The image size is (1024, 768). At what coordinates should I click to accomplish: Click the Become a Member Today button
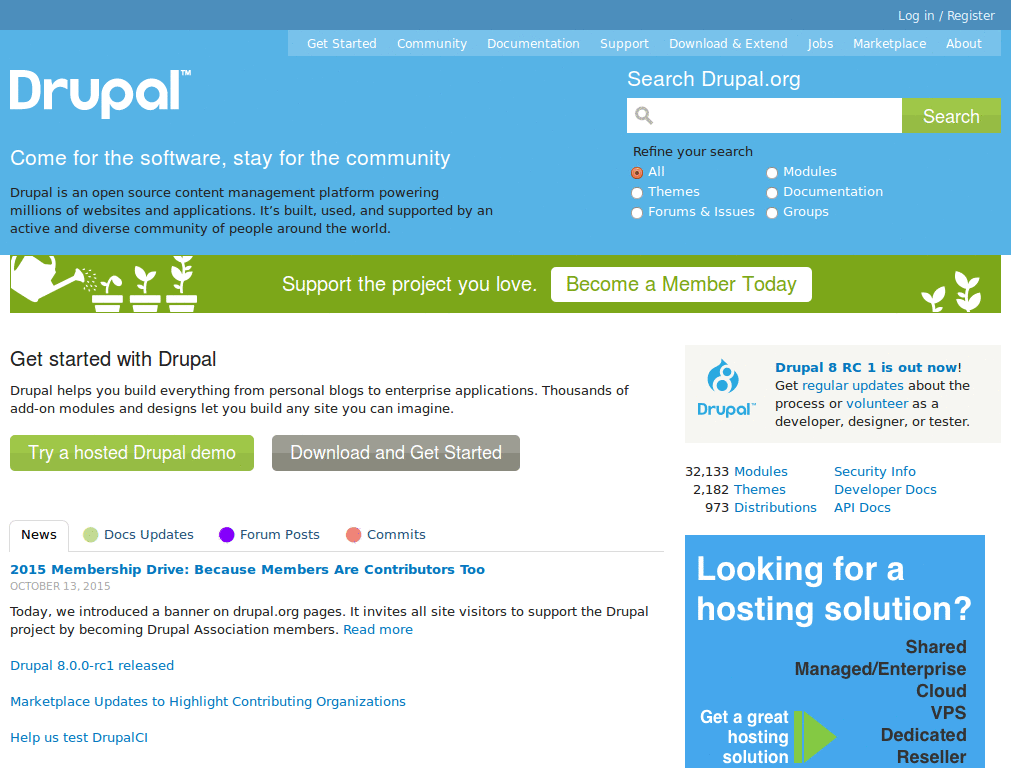click(681, 284)
